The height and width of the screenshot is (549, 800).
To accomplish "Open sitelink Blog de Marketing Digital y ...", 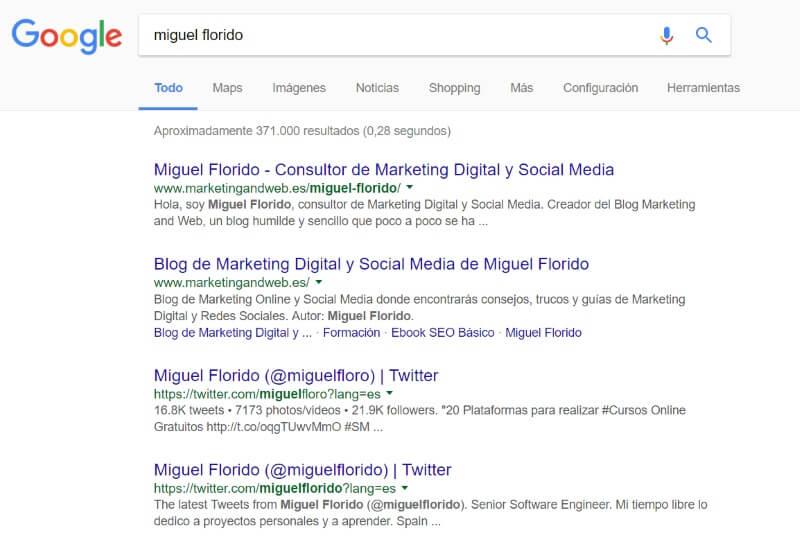I will pos(233,333).
